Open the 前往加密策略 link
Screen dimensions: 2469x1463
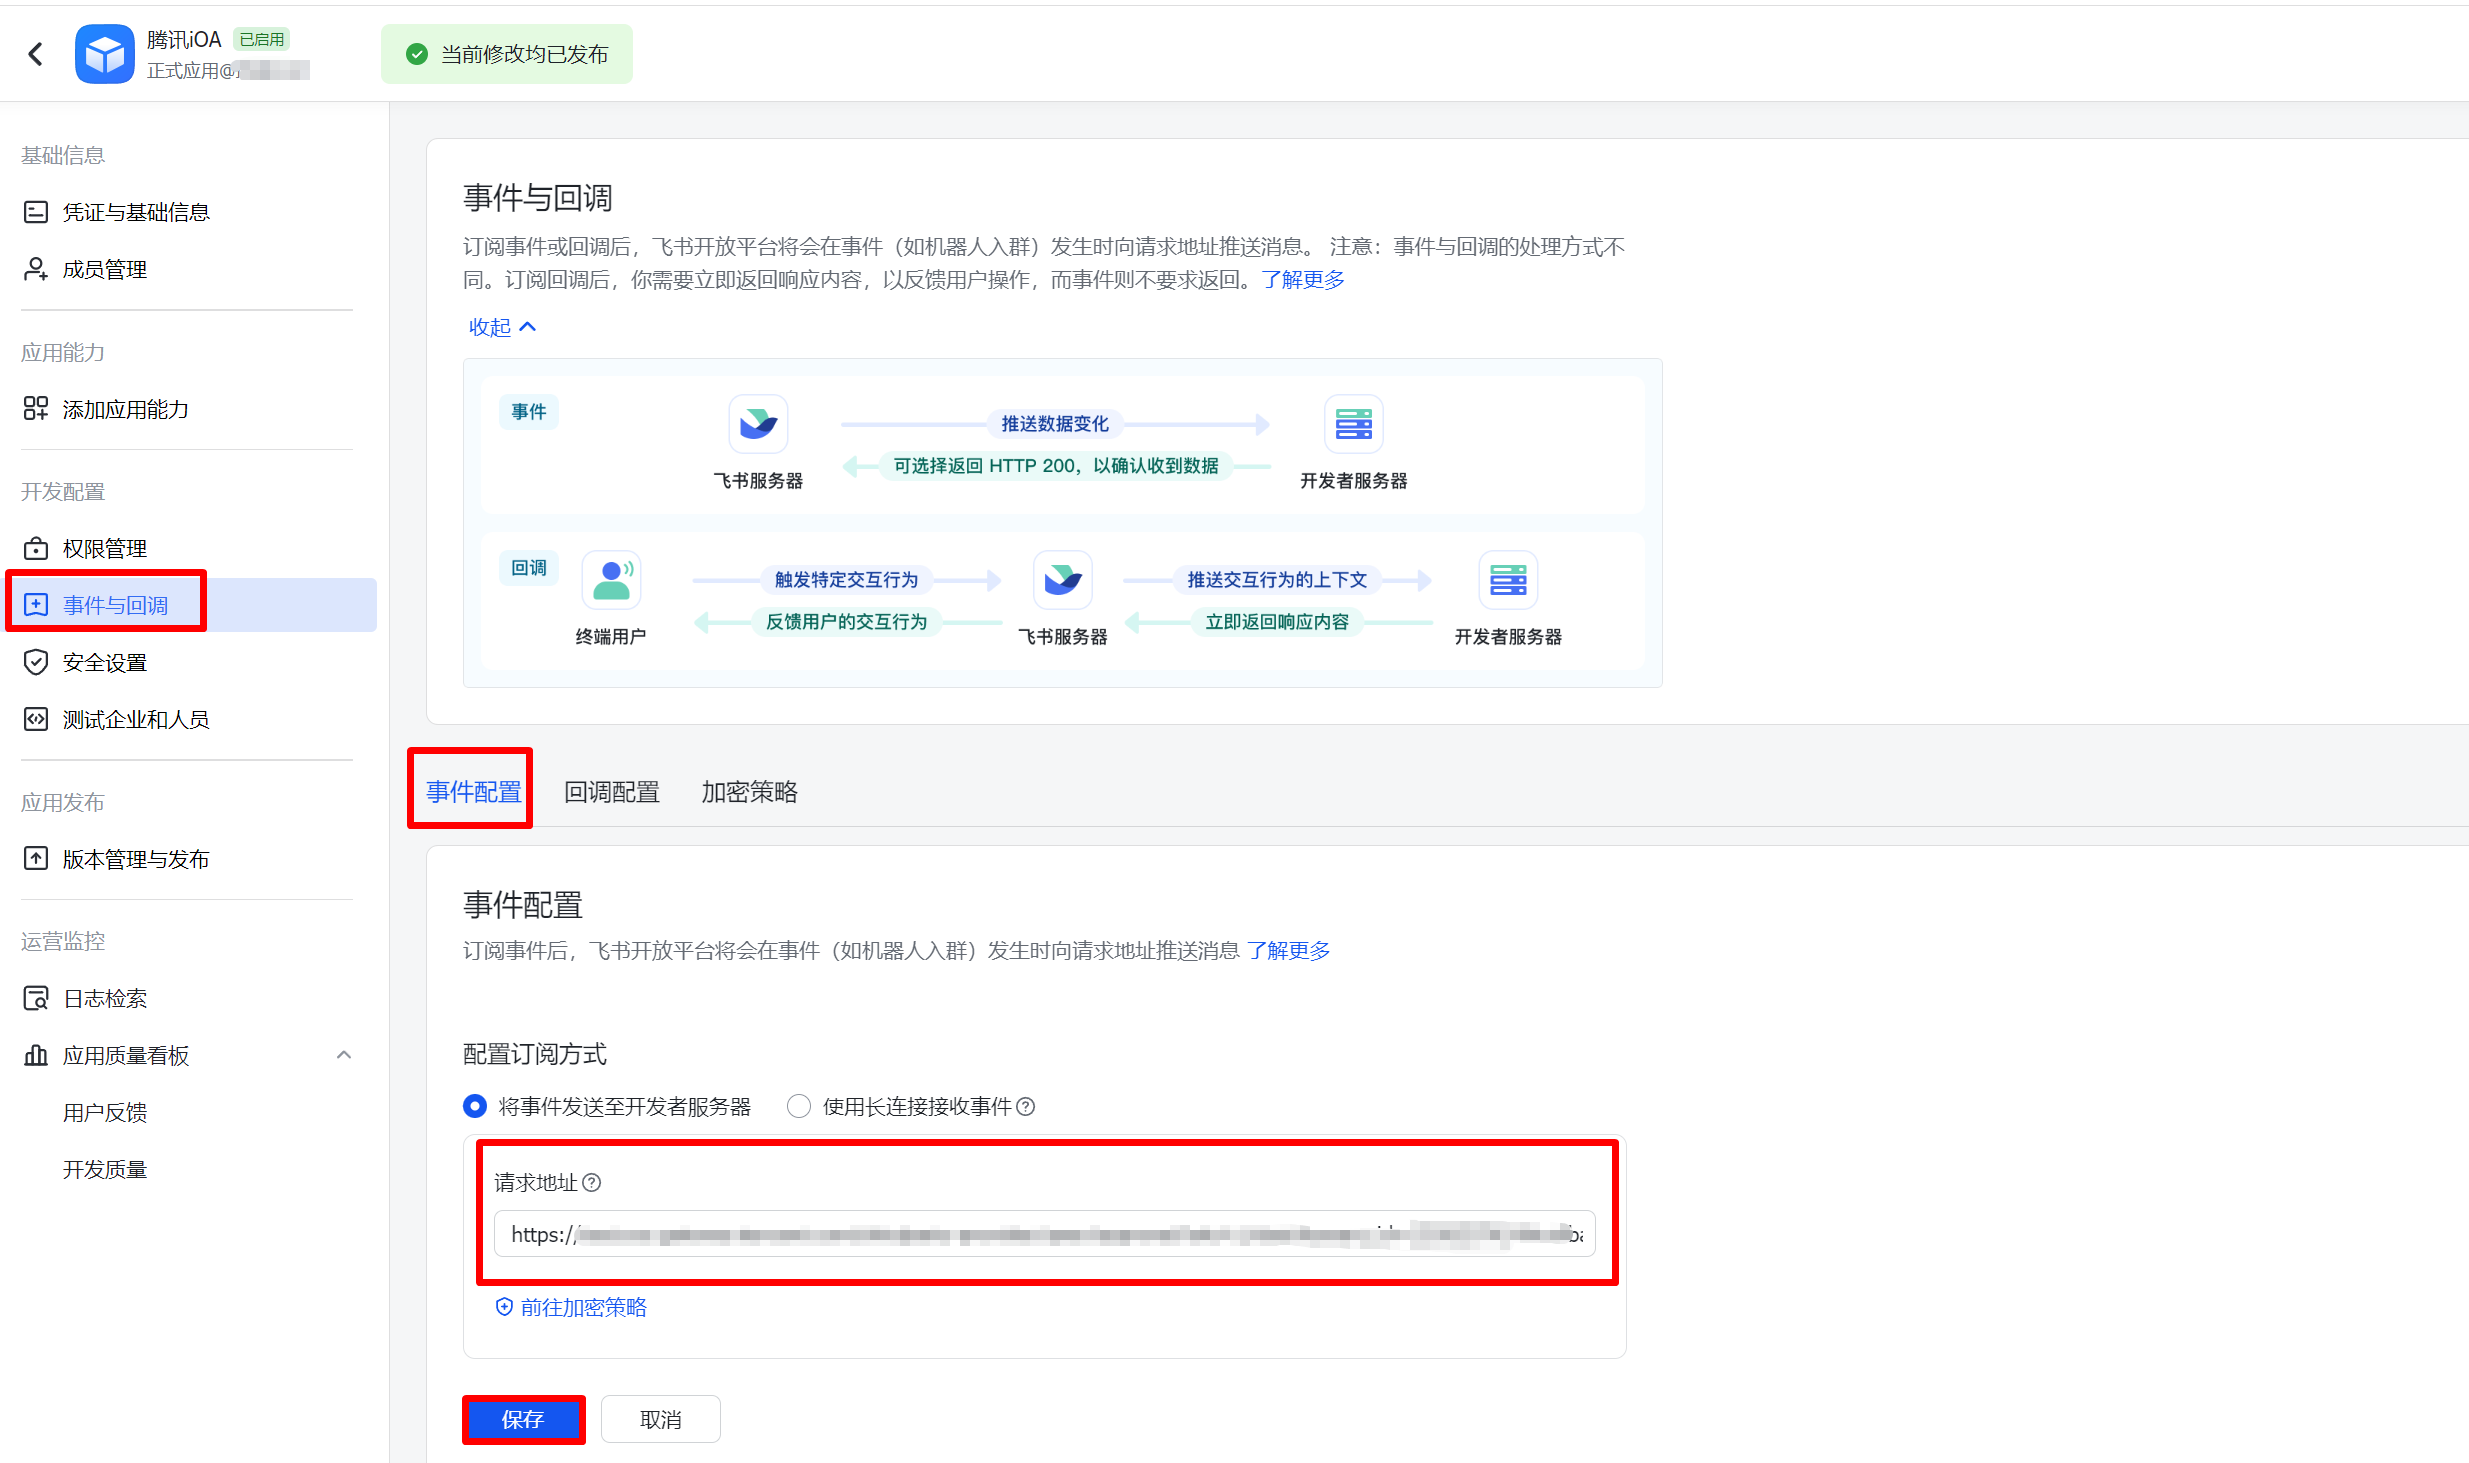[583, 1307]
